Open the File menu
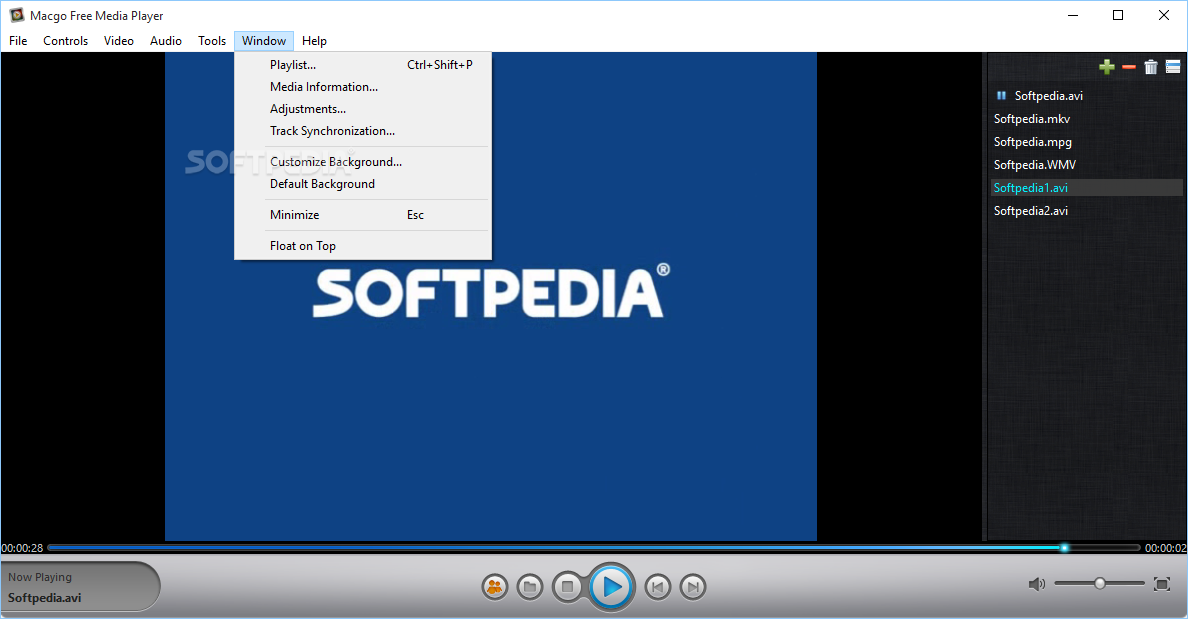 (x=18, y=41)
